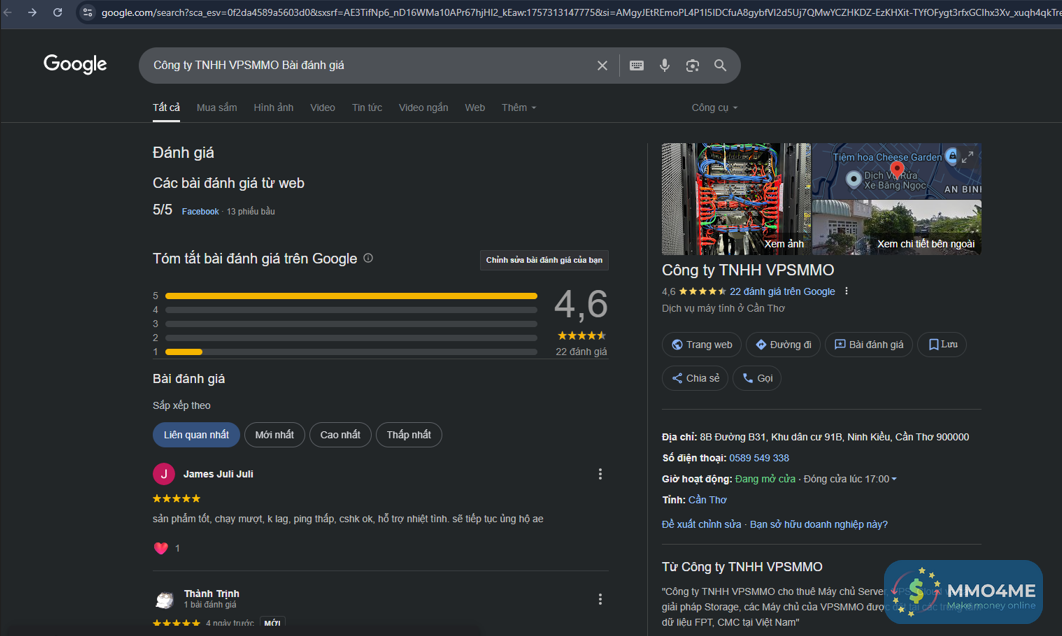Open site information icon in address bar
This screenshot has height=636, width=1062.
87,12
